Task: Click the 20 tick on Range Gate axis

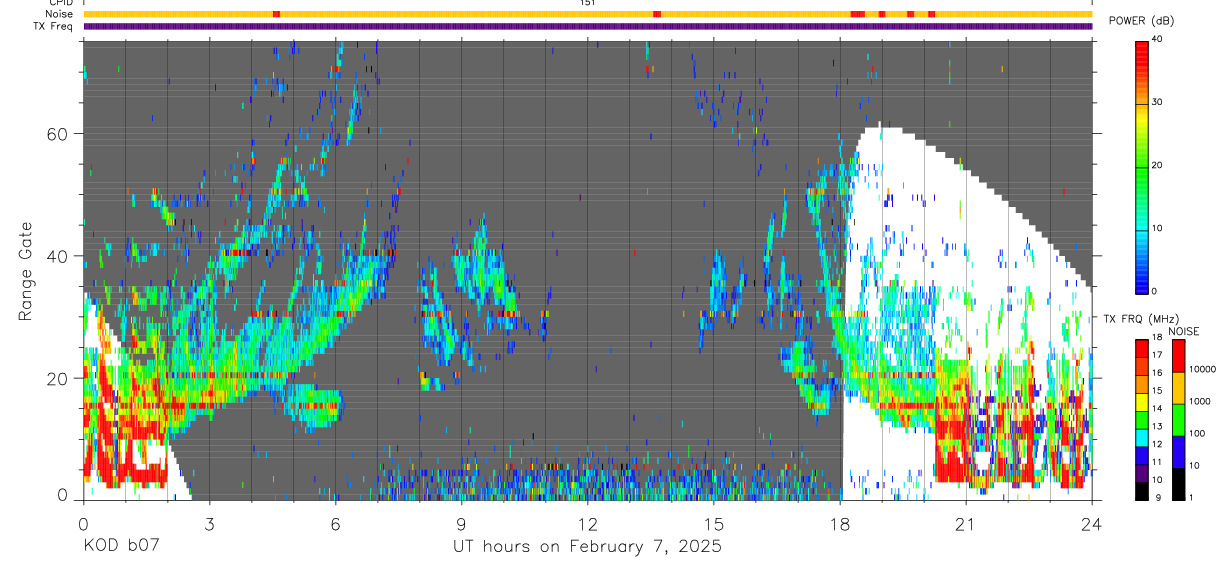Action: pos(57,378)
